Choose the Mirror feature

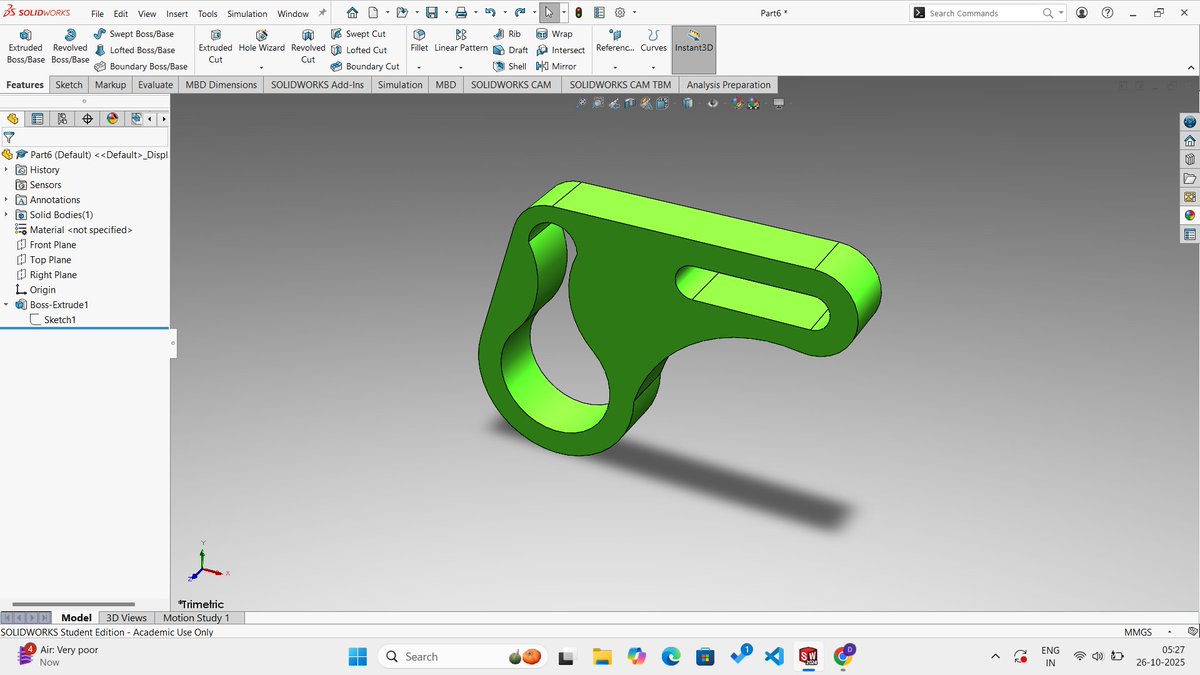(557, 66)
